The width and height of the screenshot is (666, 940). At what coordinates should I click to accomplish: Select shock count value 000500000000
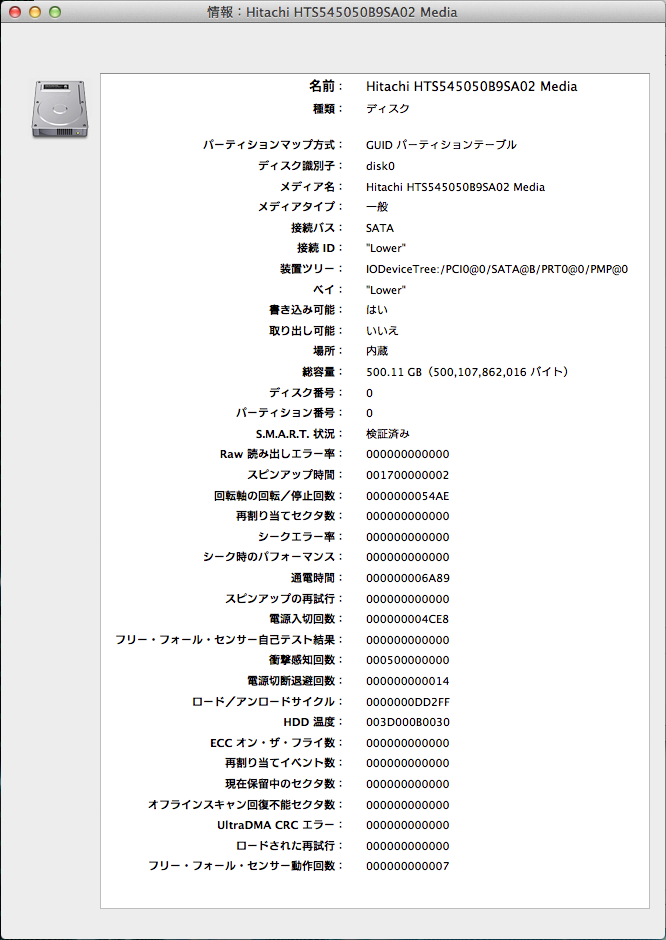point(408,660)
